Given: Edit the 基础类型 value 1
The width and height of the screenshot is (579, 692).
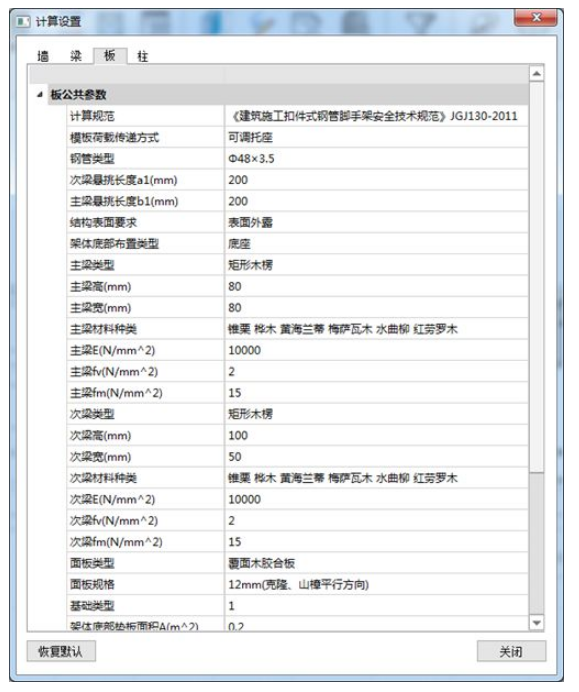Looking at the screenshot, I should (376, 606).
